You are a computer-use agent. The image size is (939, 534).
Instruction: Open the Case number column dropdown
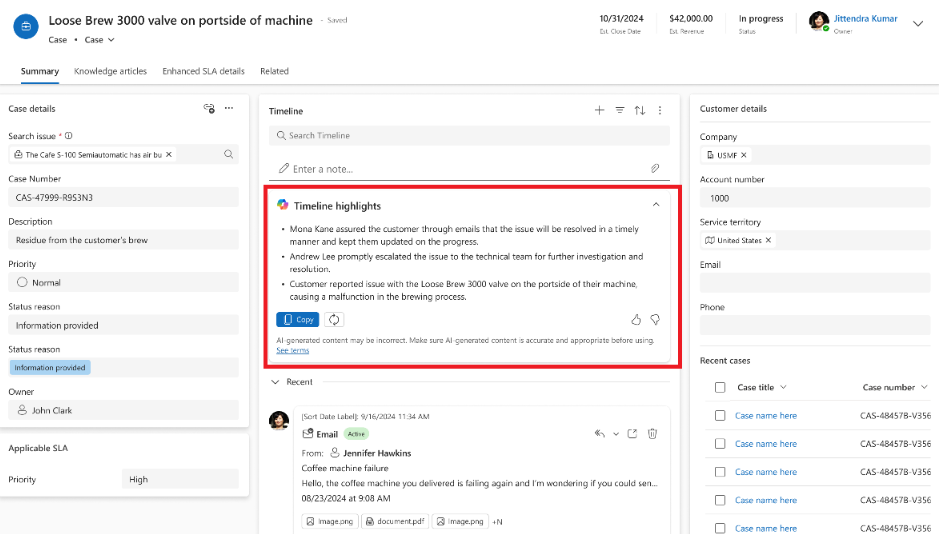click(x=924, y=387)
